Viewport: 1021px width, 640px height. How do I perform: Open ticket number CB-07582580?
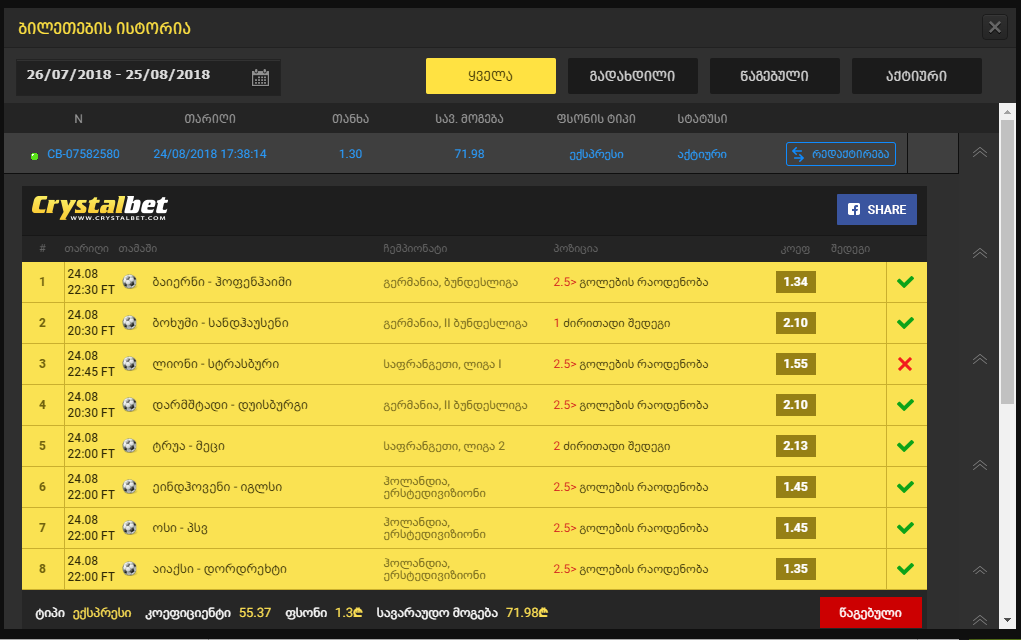(83, 154)
